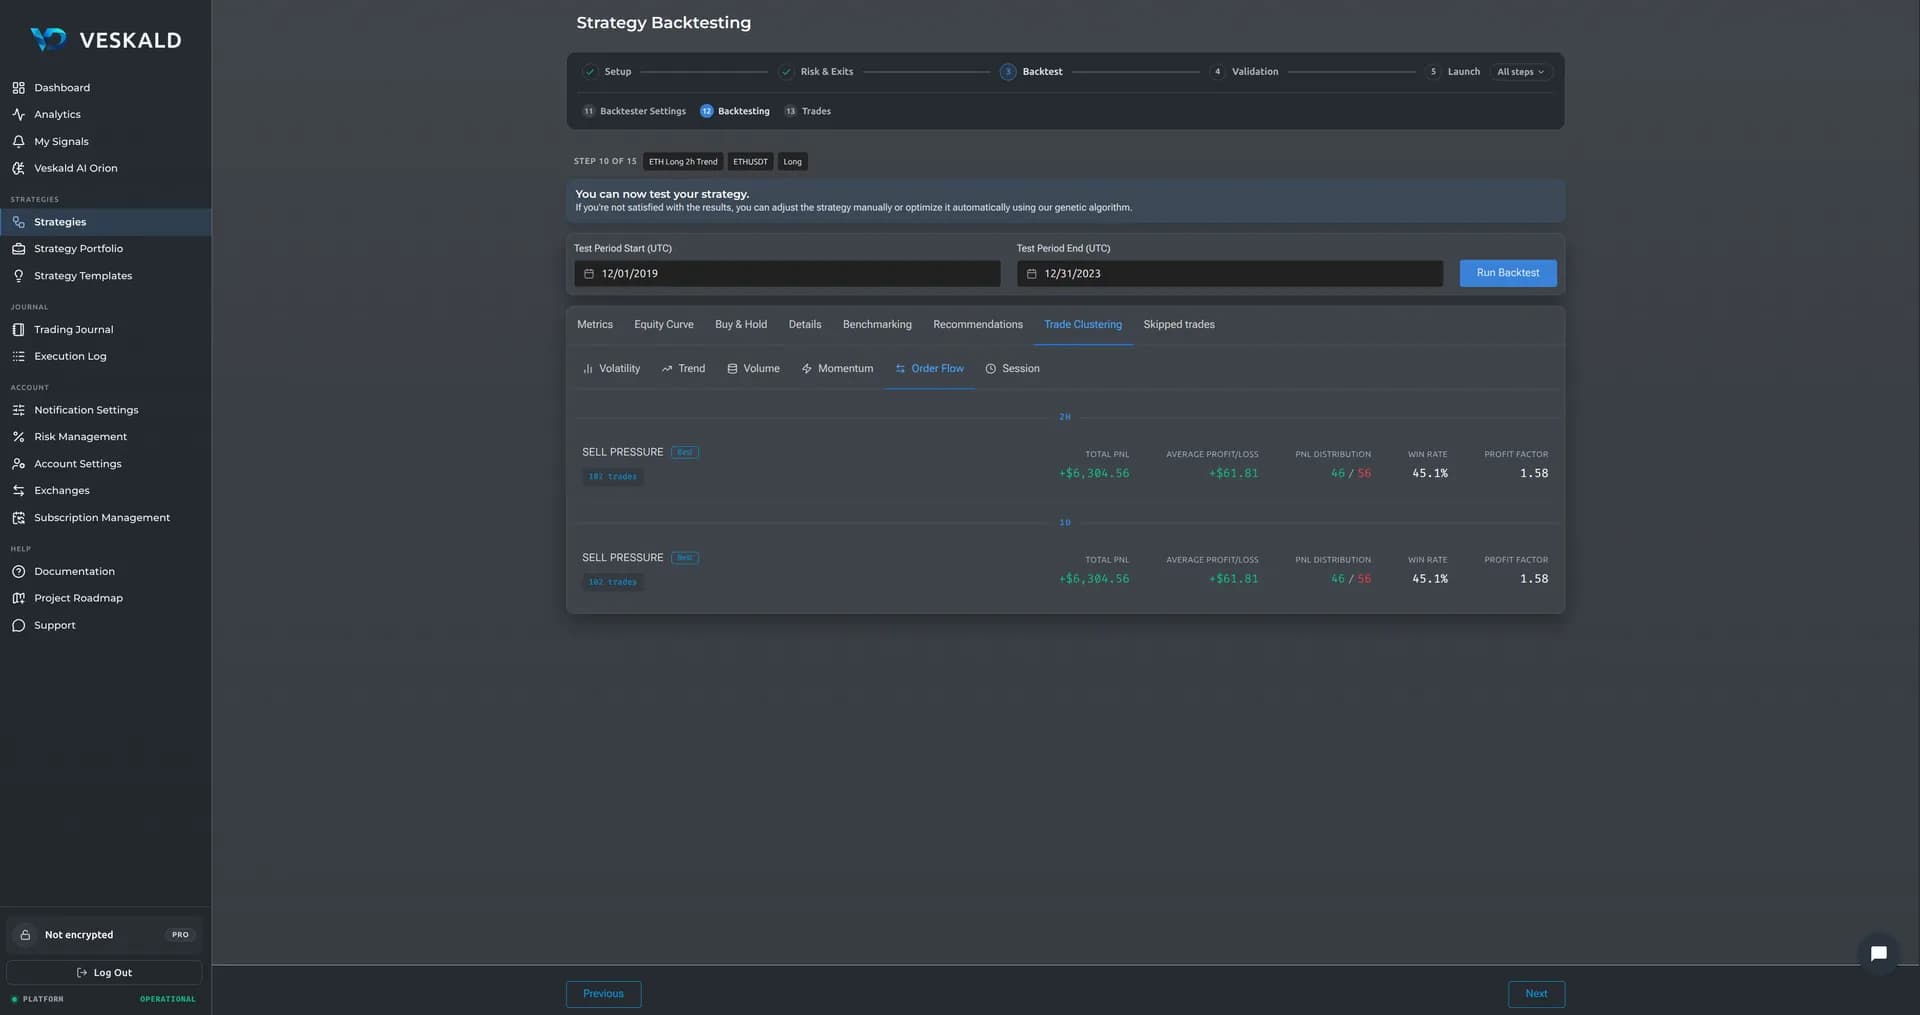
Task: Open Analytics via its pulse icon
Action: tap(18, 115)
